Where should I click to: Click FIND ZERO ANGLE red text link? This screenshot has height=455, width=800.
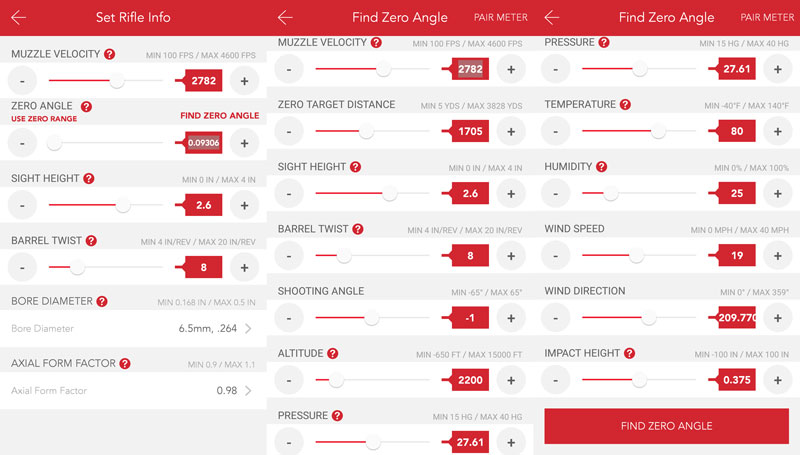coord(219,116)
